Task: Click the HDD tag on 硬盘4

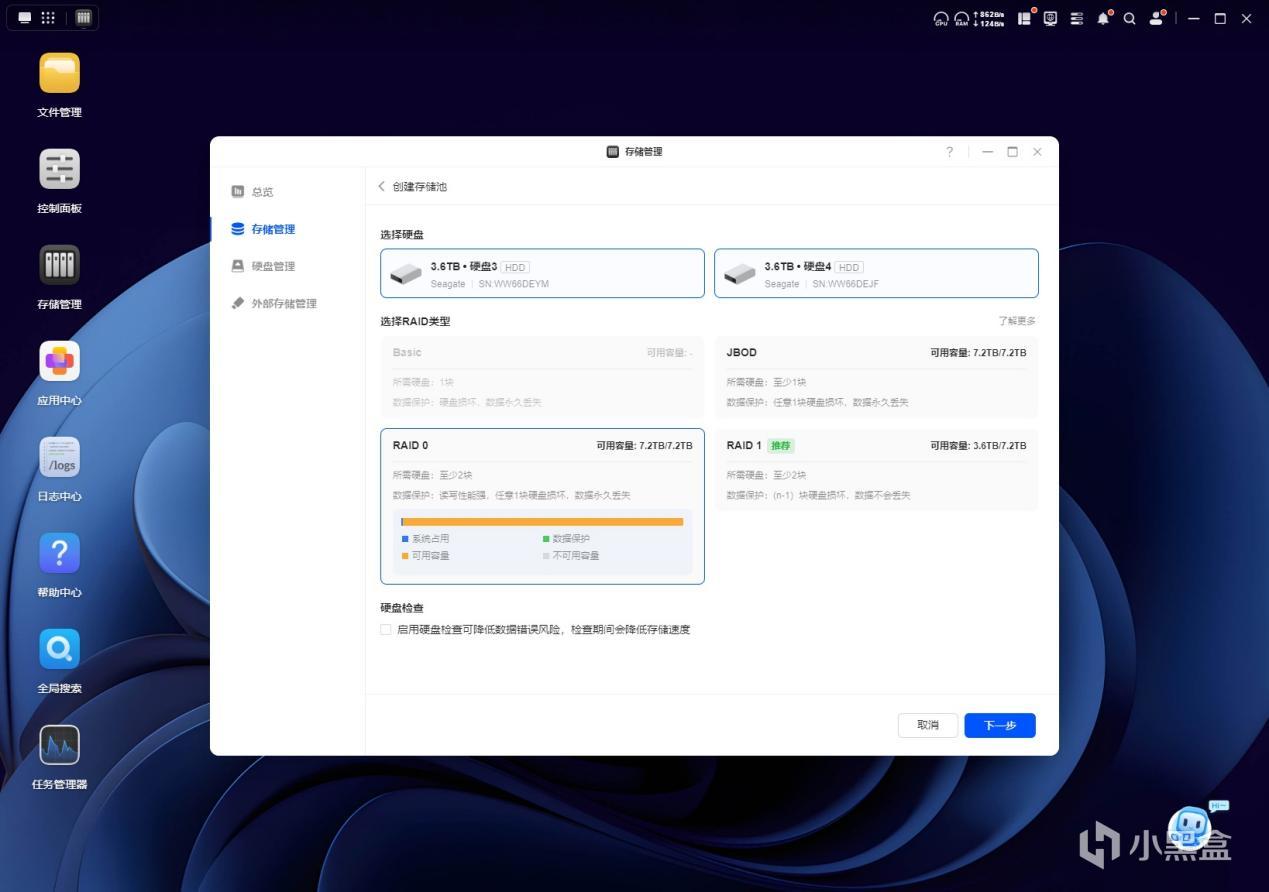Action: [x=849, y=267]
